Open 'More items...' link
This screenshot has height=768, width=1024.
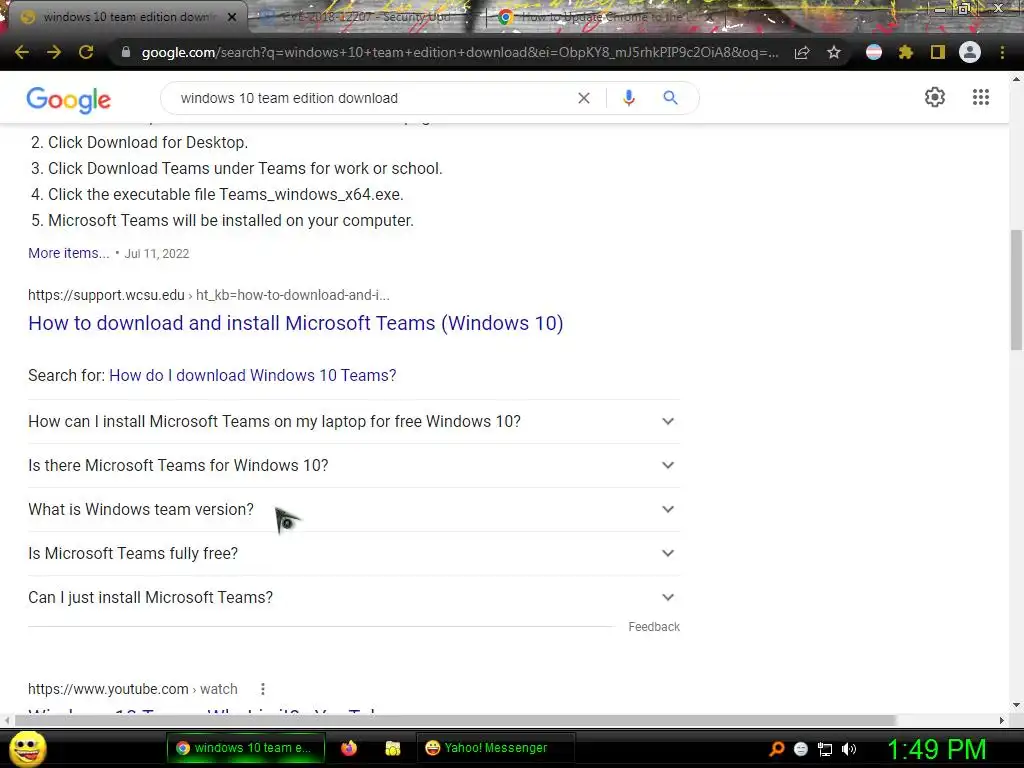coord(69,253)
